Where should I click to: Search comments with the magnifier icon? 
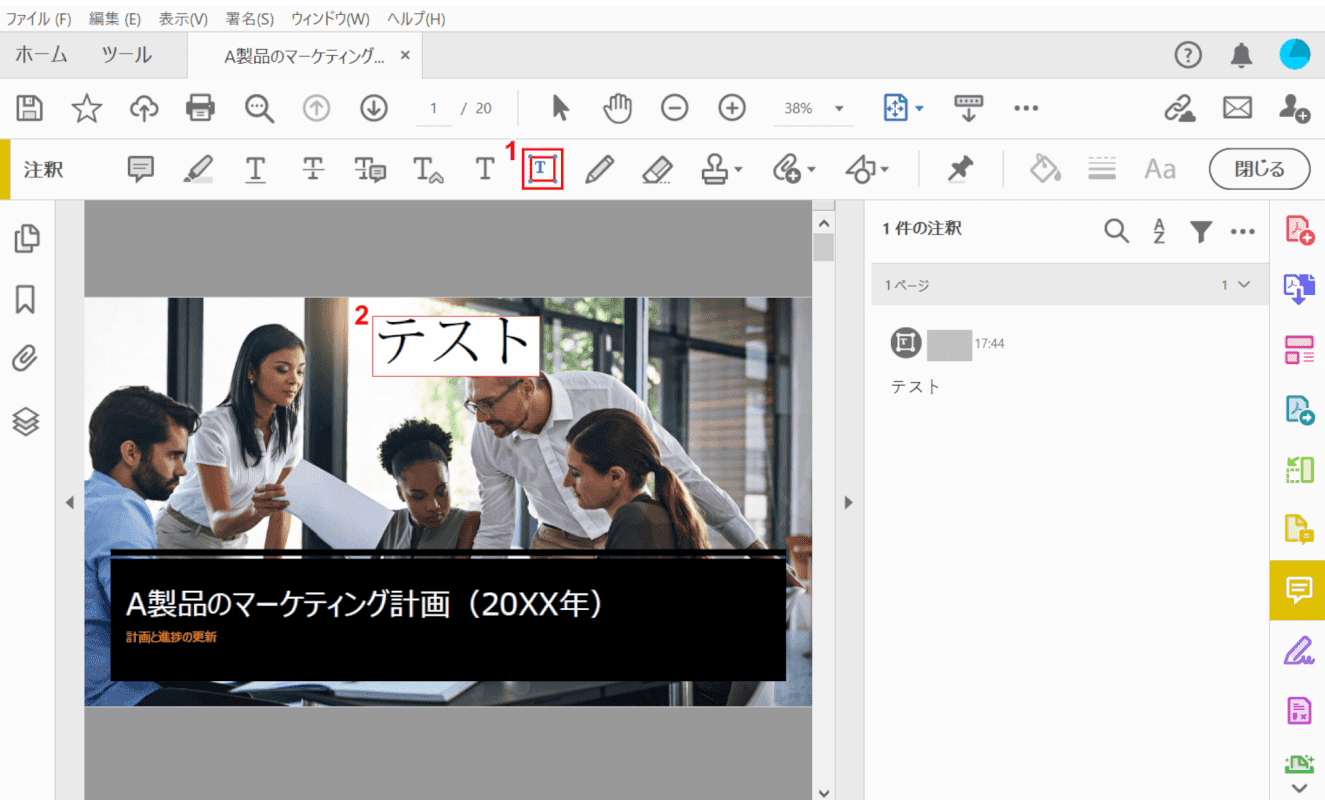pos(1116,231)
